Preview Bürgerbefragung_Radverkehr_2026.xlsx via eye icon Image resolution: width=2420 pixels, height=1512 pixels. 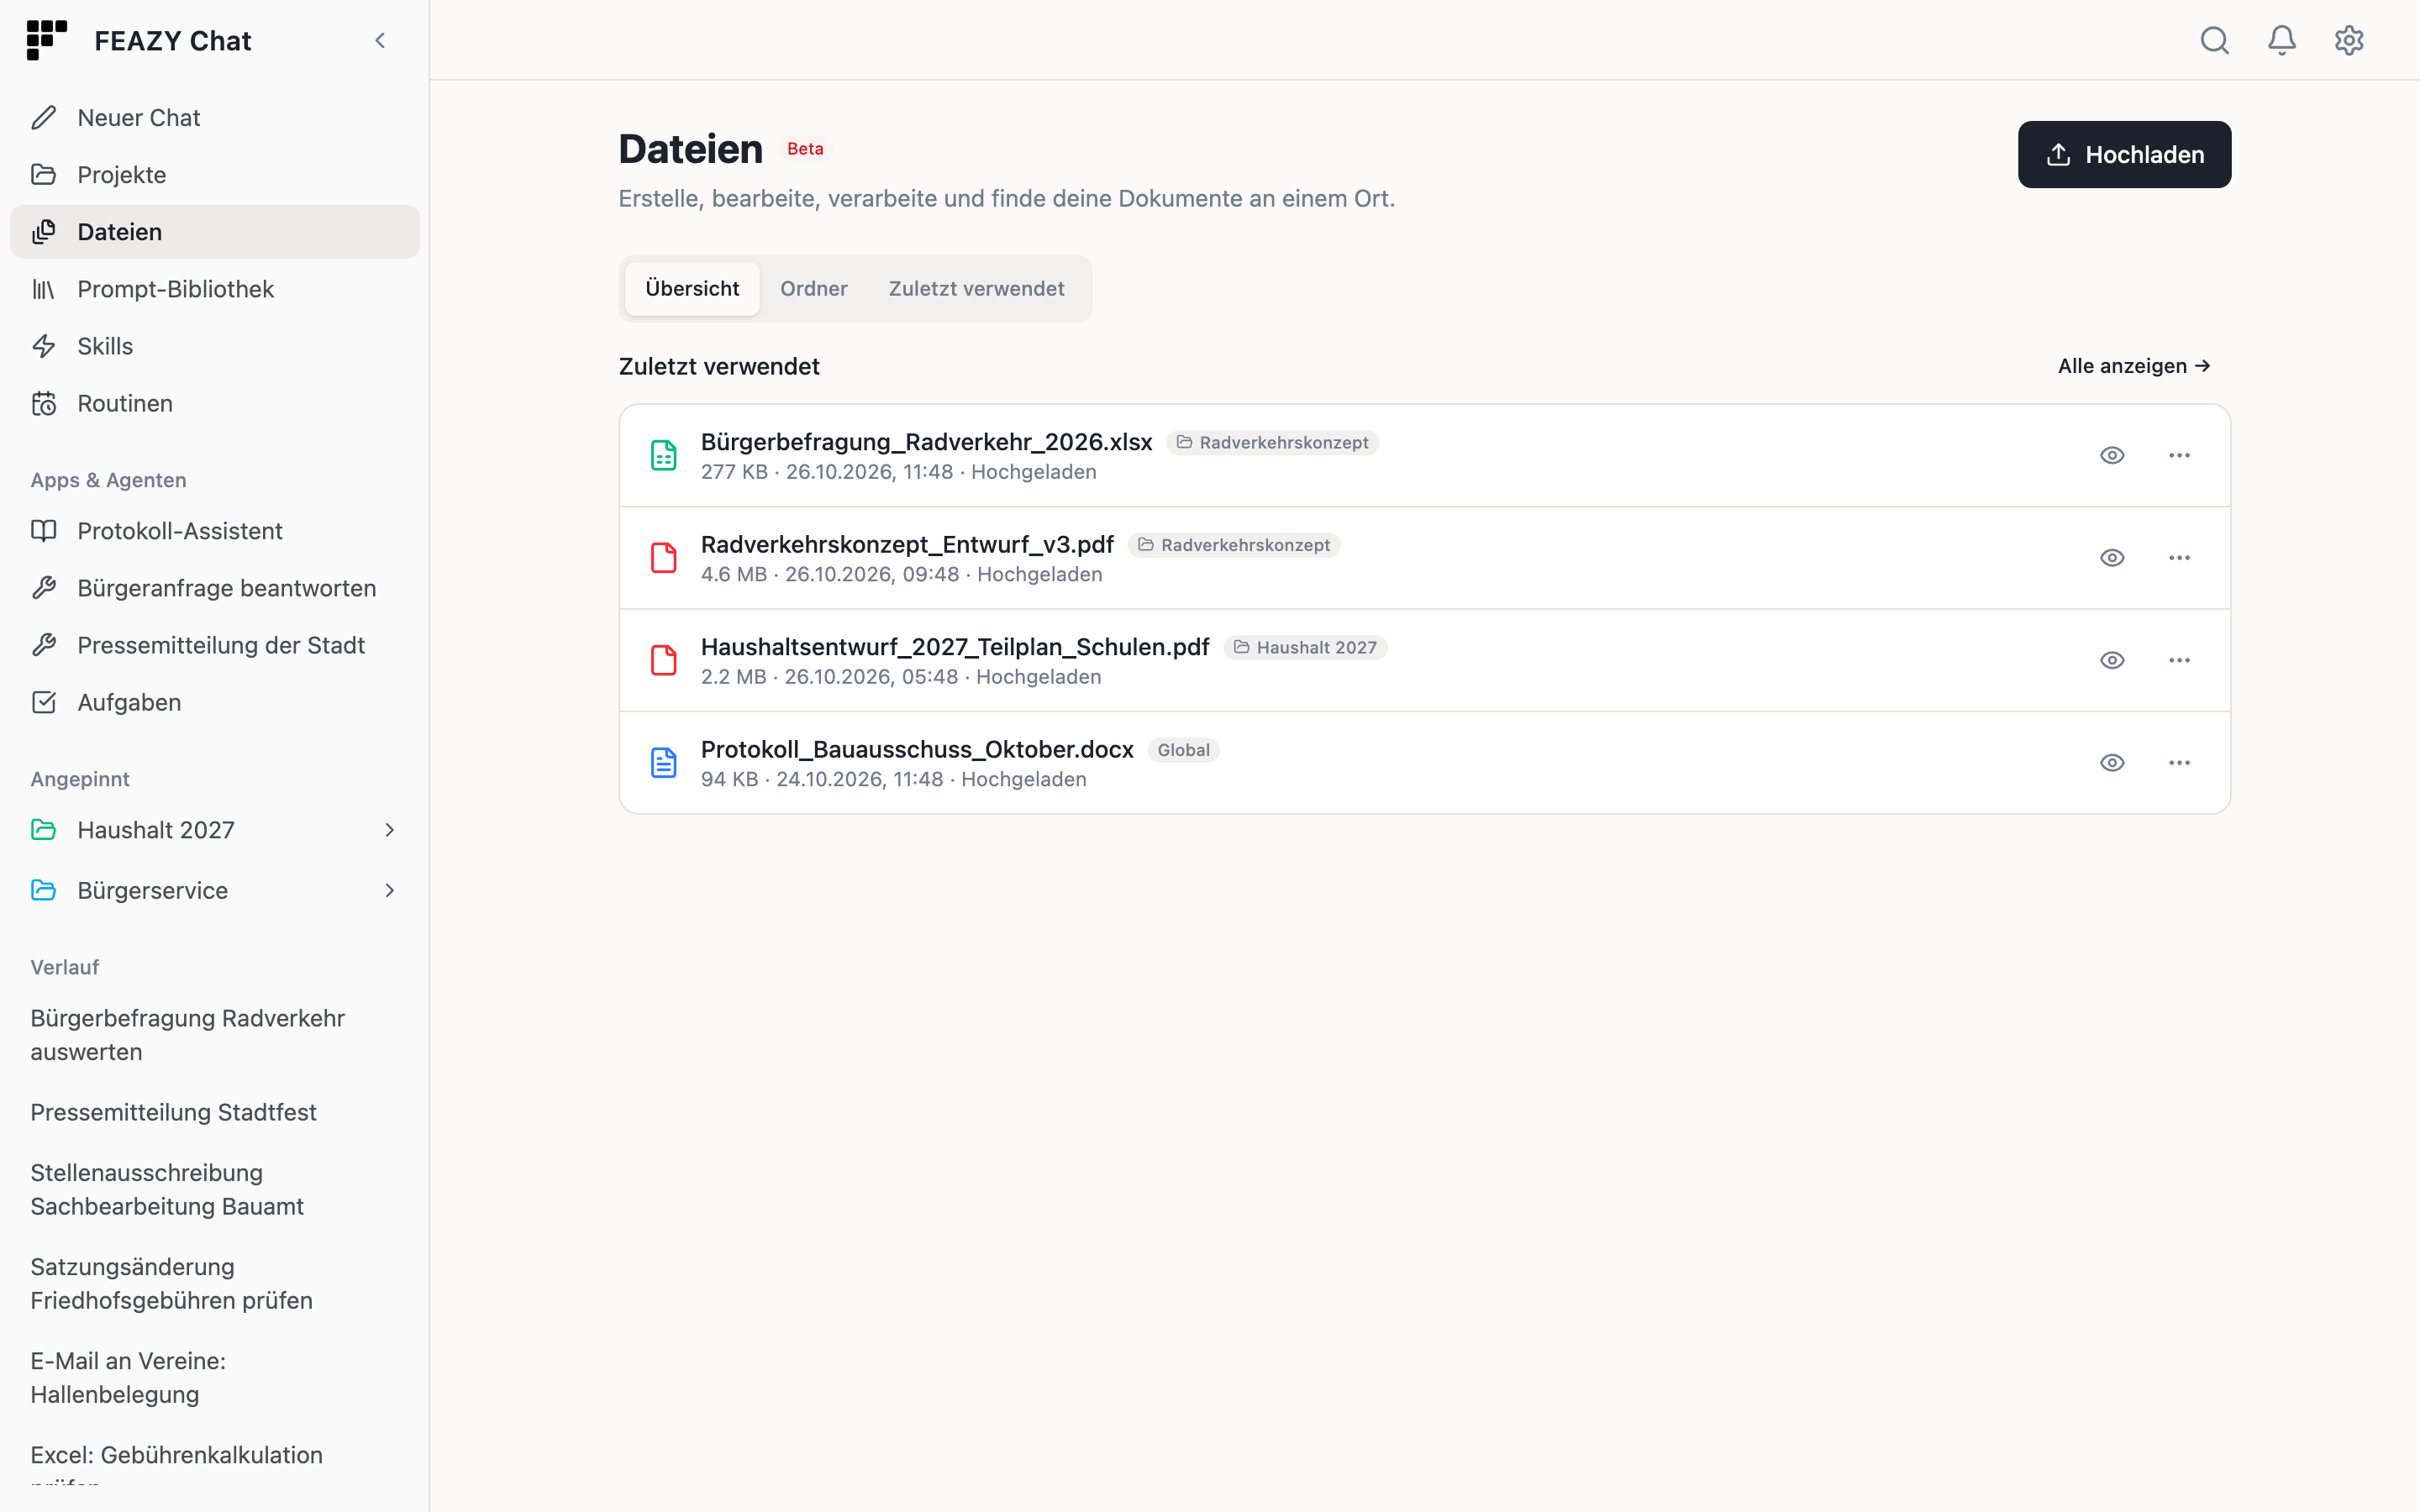[2112, 455]
